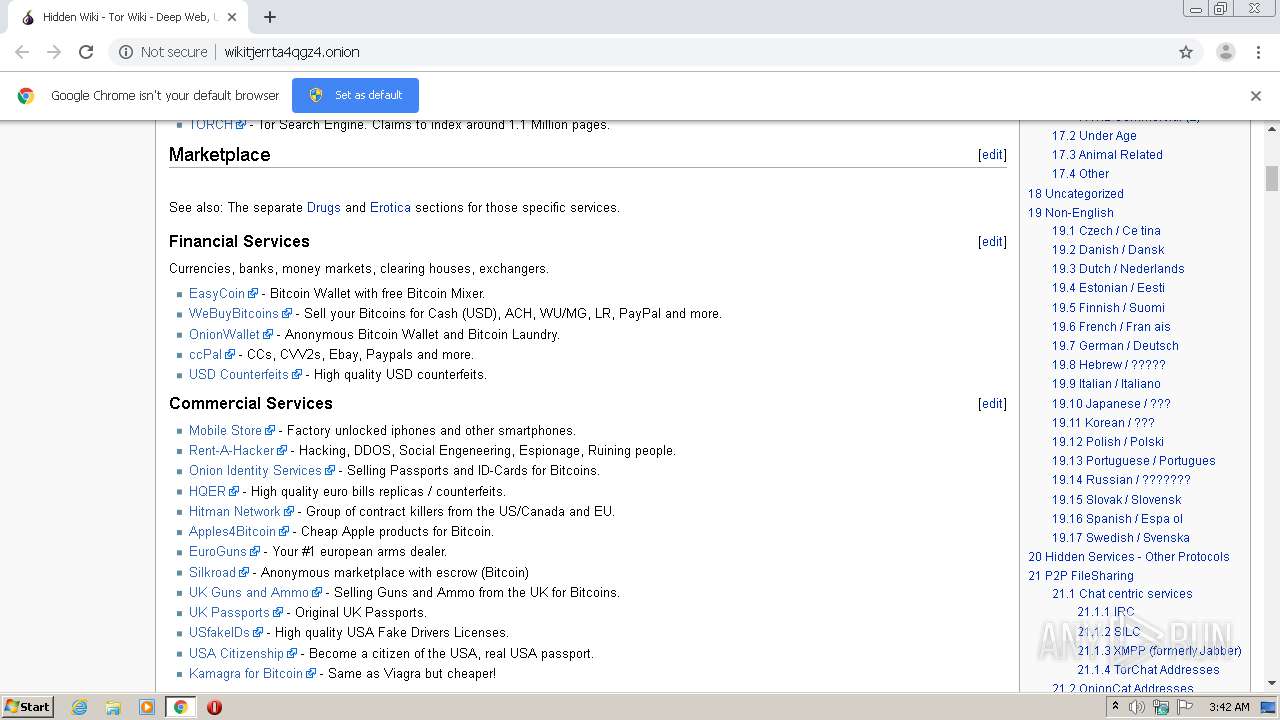Click the network tray icon
Image resolution: width=1280 pixels, height=720 pixels.
1161,707
